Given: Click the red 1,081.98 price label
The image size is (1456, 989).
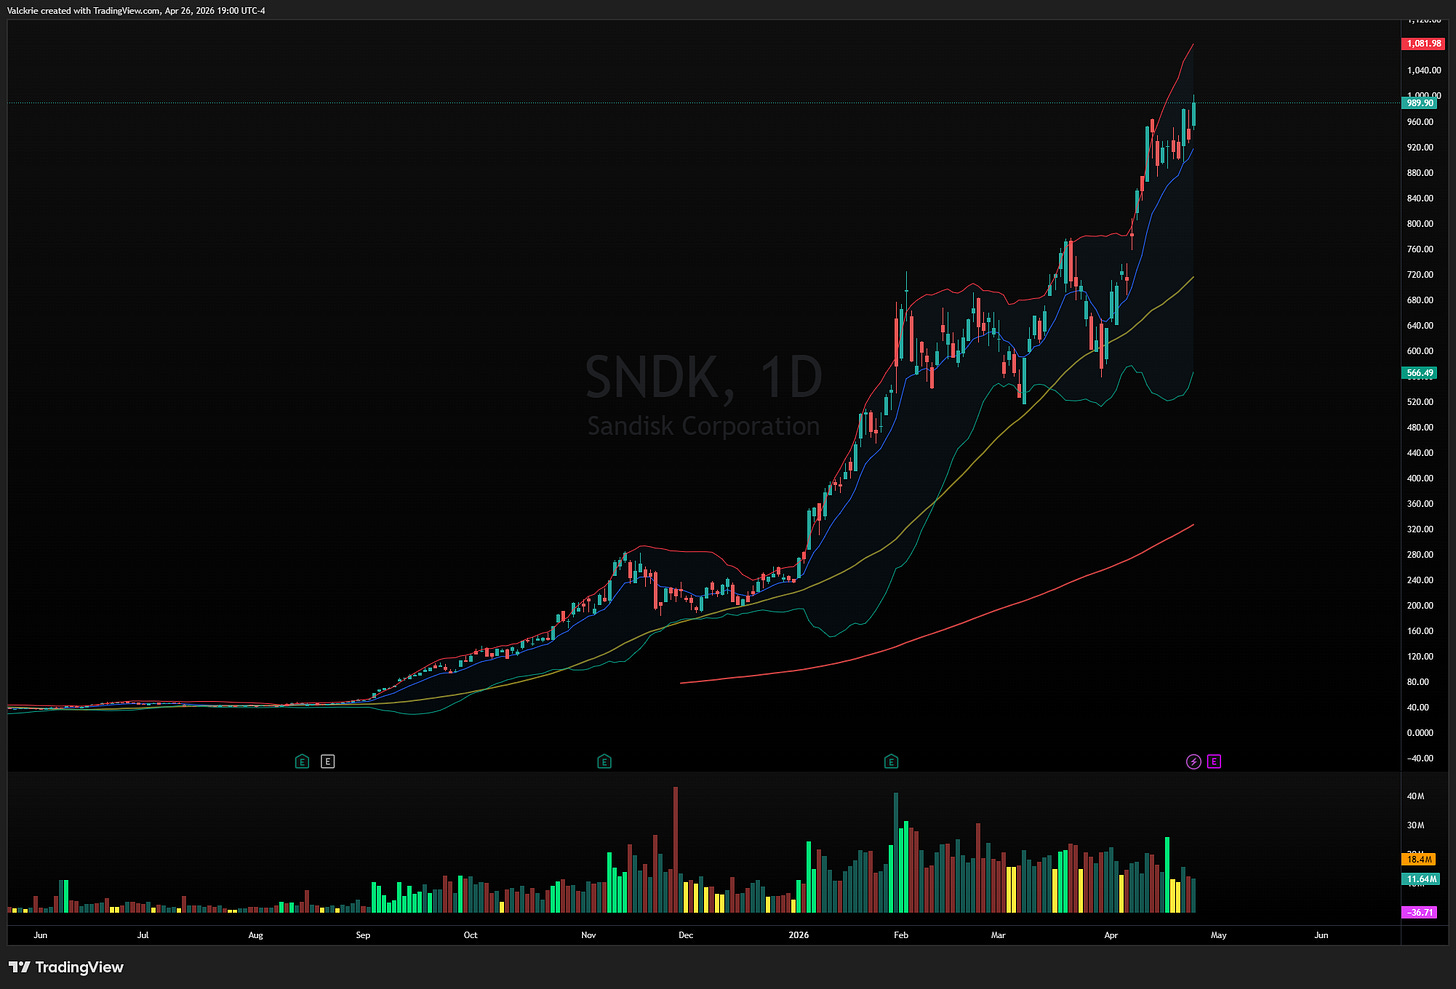Looking at the screenshot, I should coord(1423,44).
